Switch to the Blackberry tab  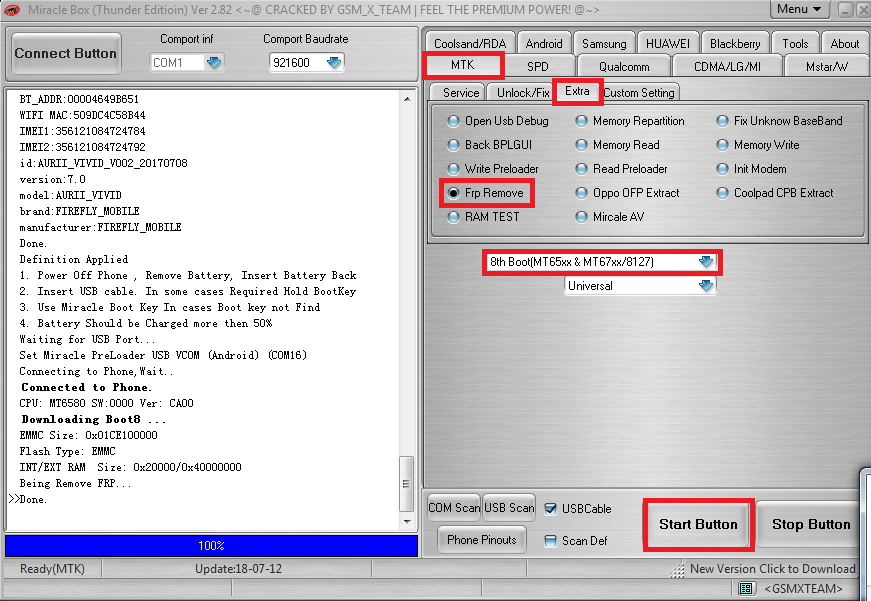[735, 43]
